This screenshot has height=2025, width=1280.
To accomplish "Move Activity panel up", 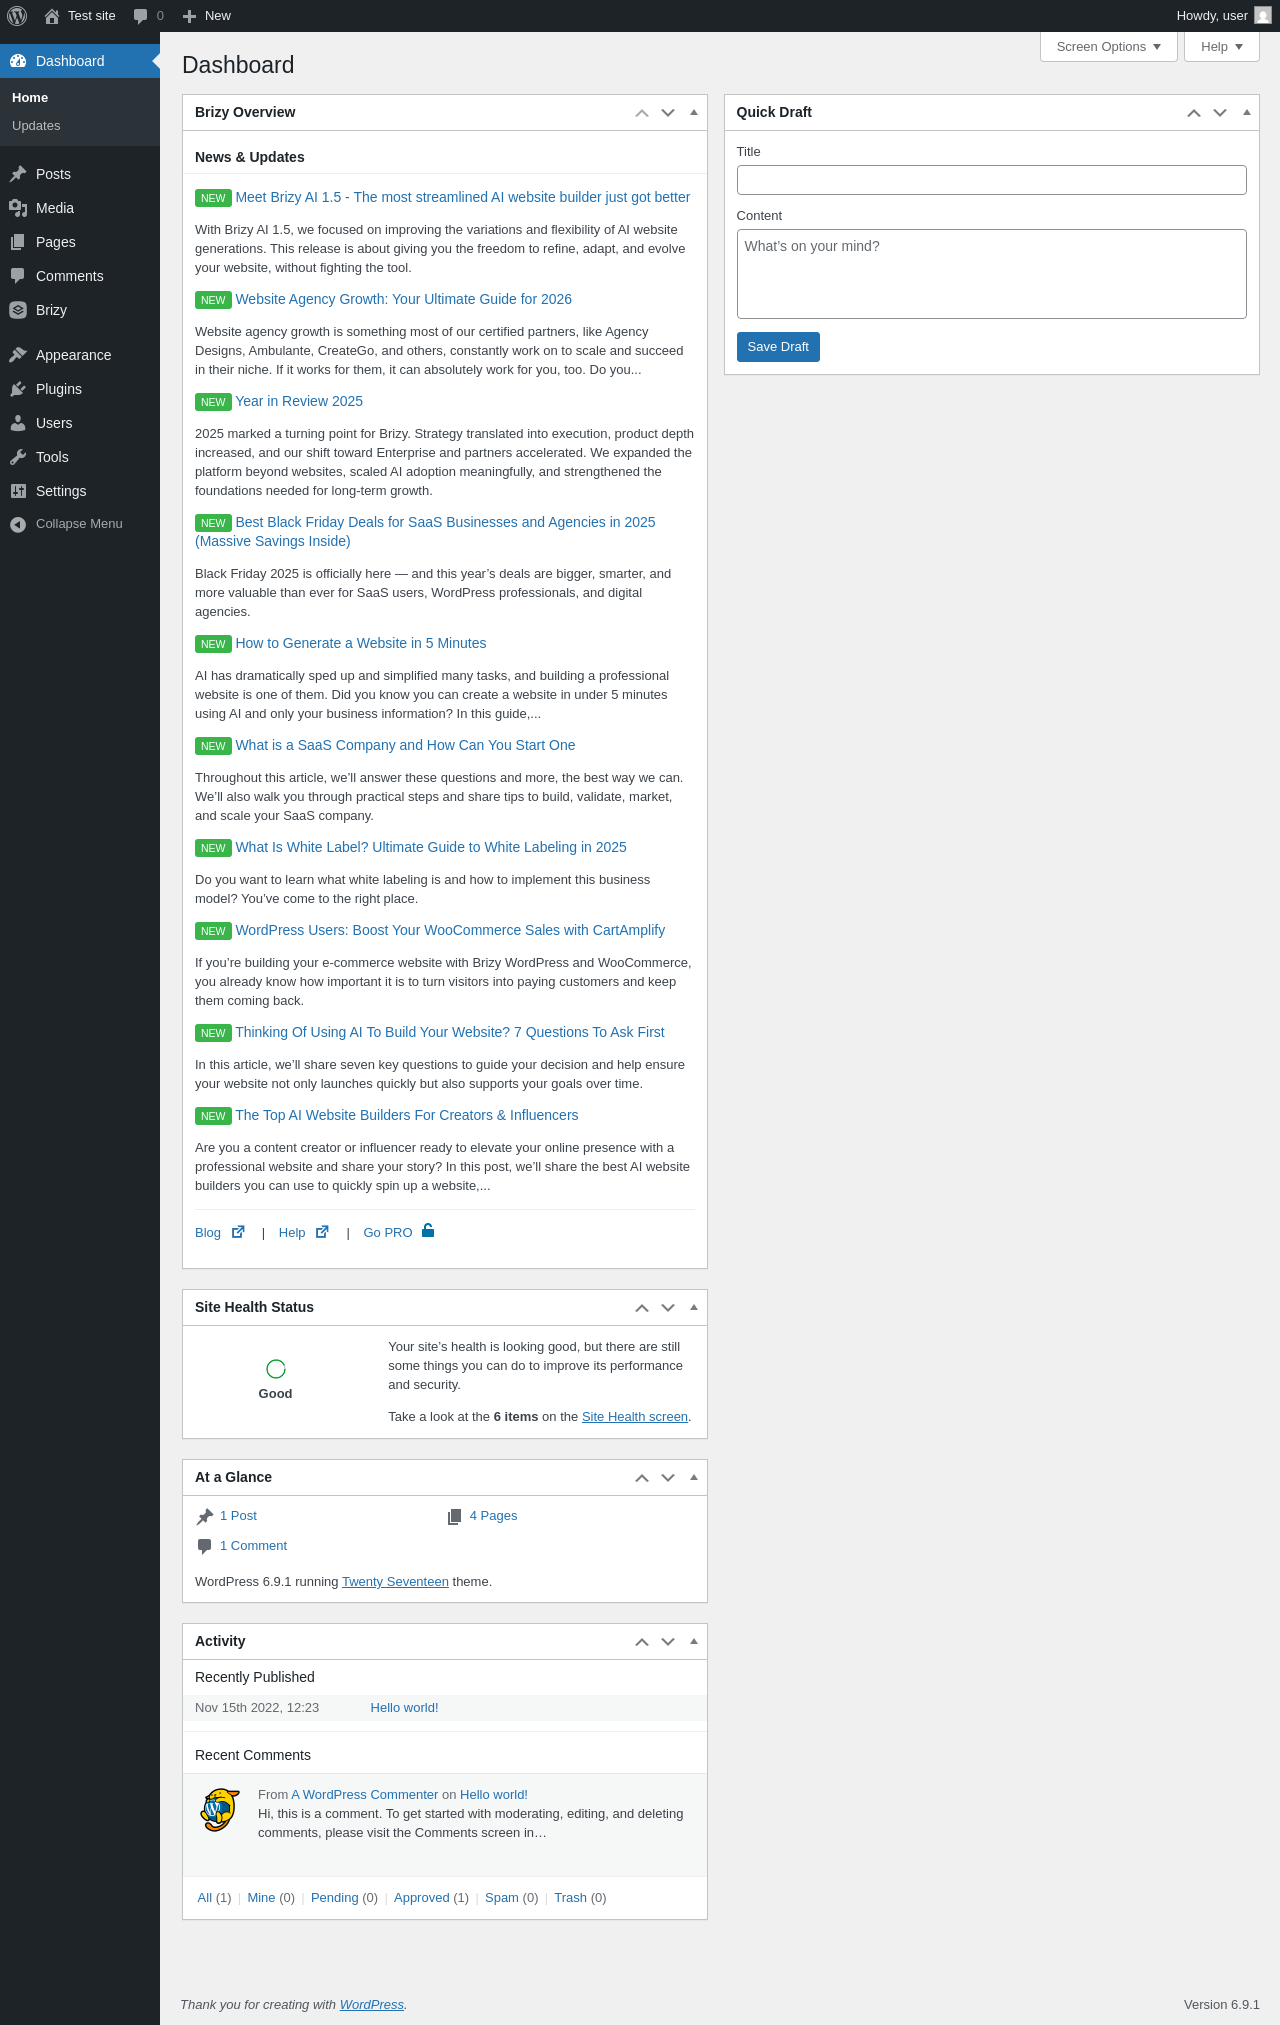I will pyautogui.click(x=642, y=1642).
